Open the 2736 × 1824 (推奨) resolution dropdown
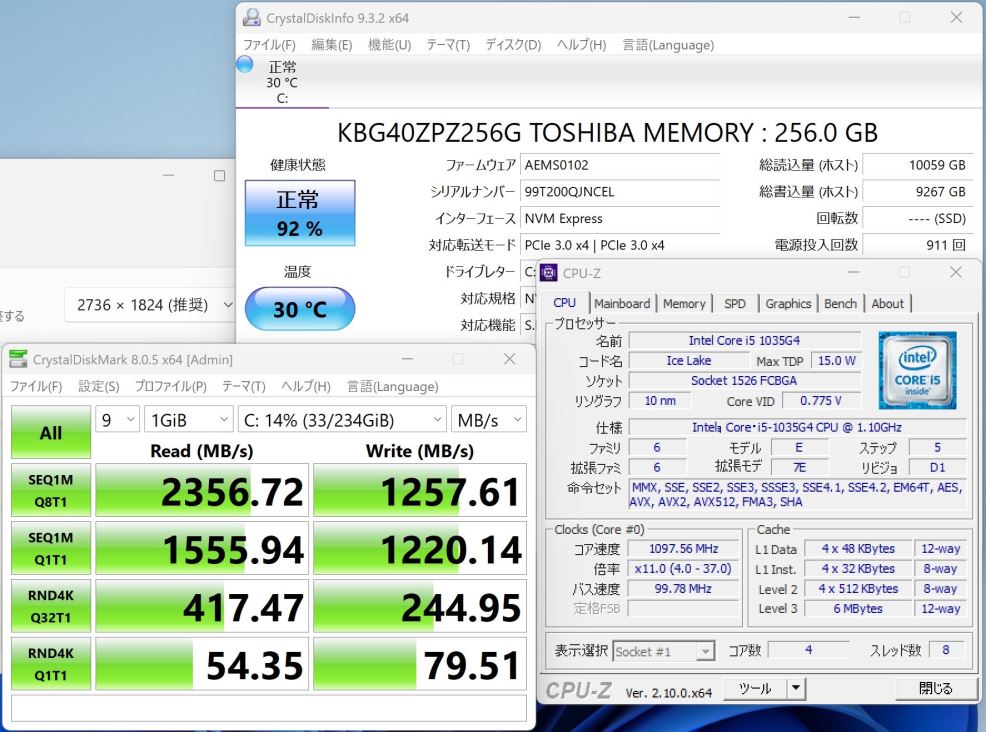This screenshot has width=986, height=732. 150,305
